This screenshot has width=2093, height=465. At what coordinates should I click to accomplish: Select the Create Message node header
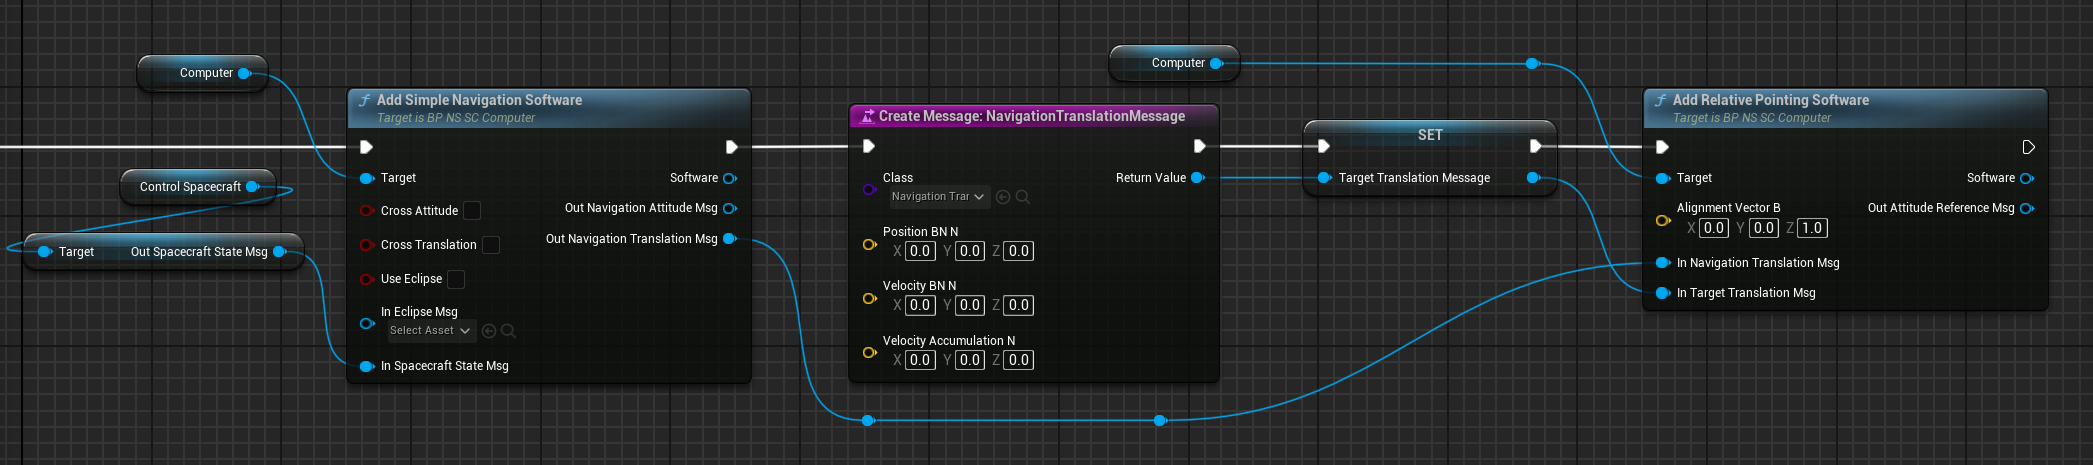pos(1031,116)
